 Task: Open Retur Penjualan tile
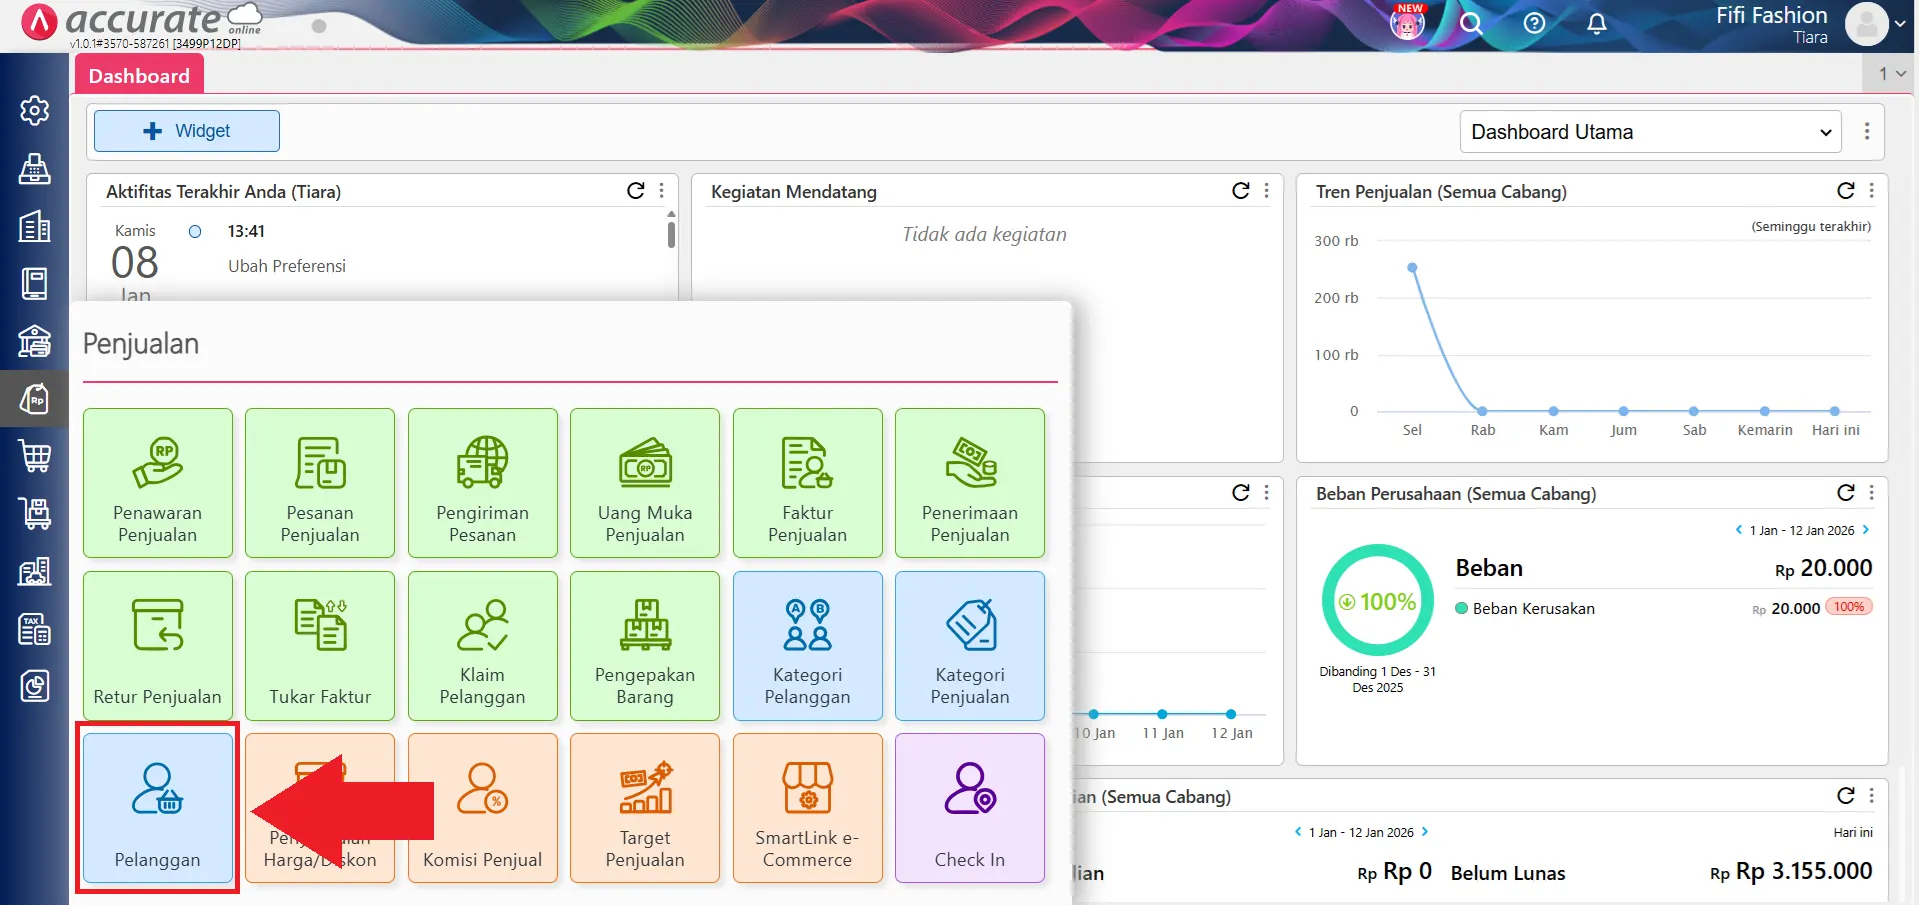click(157, 645)
